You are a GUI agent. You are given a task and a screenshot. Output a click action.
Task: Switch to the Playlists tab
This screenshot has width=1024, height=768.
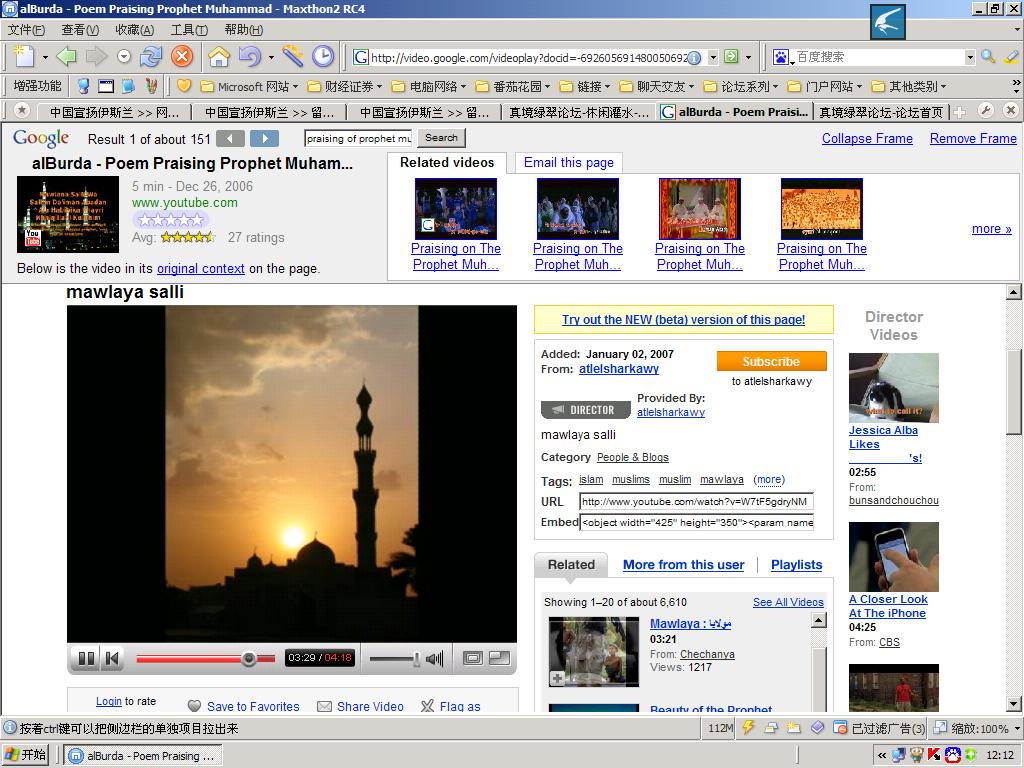(796, 565)
